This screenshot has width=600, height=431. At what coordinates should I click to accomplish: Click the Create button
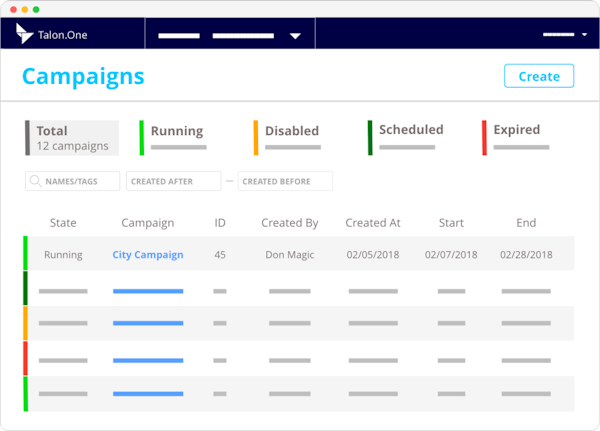539,76
